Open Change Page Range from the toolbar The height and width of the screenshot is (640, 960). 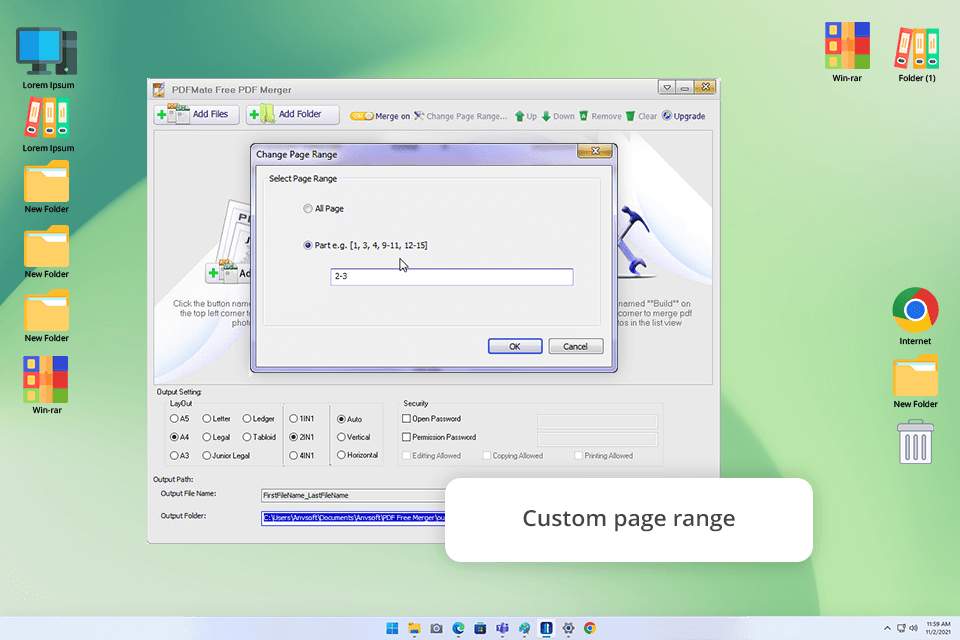click(460, 116)
